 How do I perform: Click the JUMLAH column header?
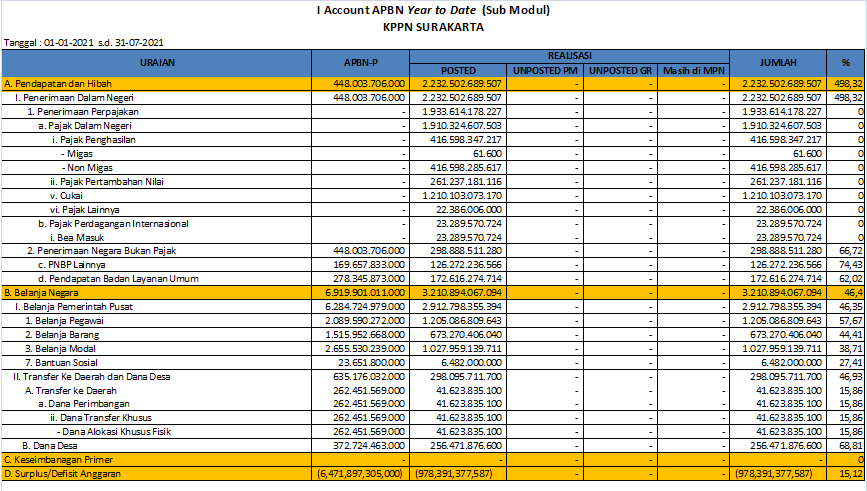tap(778, 63)
